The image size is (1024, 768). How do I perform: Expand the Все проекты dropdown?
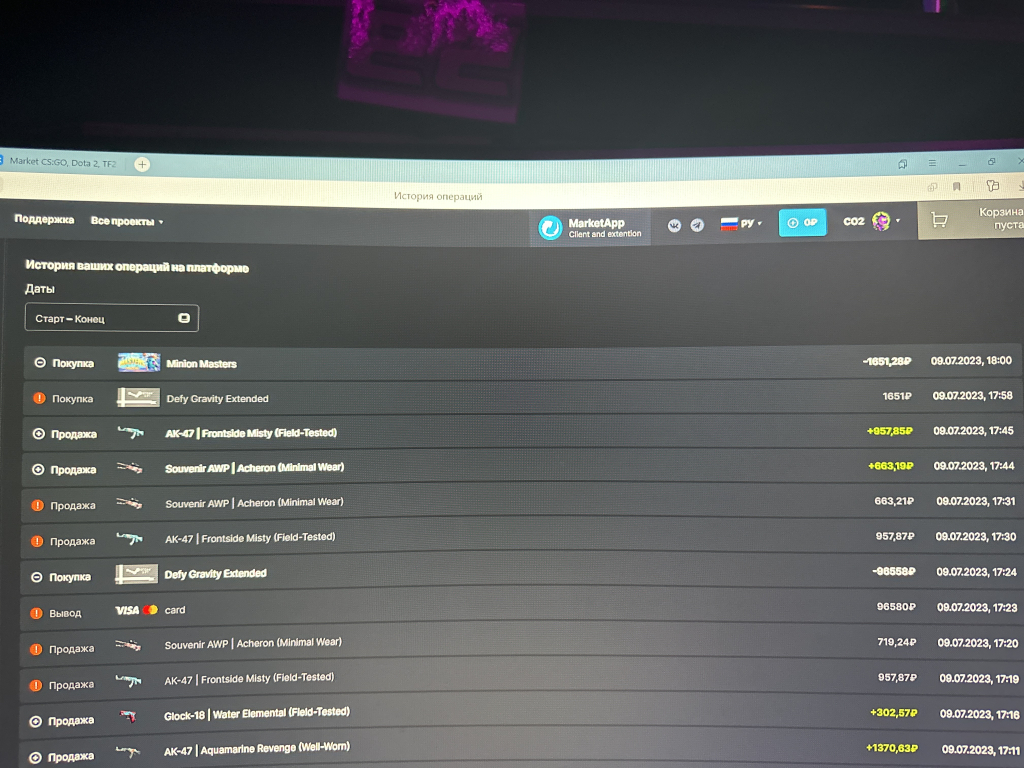(127, 221)
